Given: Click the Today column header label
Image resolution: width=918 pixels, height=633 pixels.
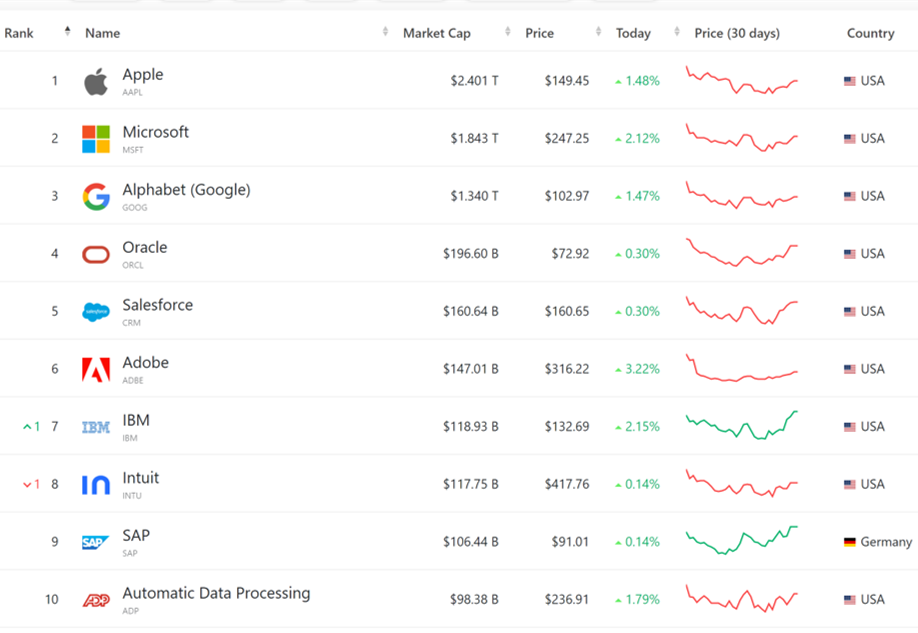Looking at the screenshot, I should click(633, 33).
